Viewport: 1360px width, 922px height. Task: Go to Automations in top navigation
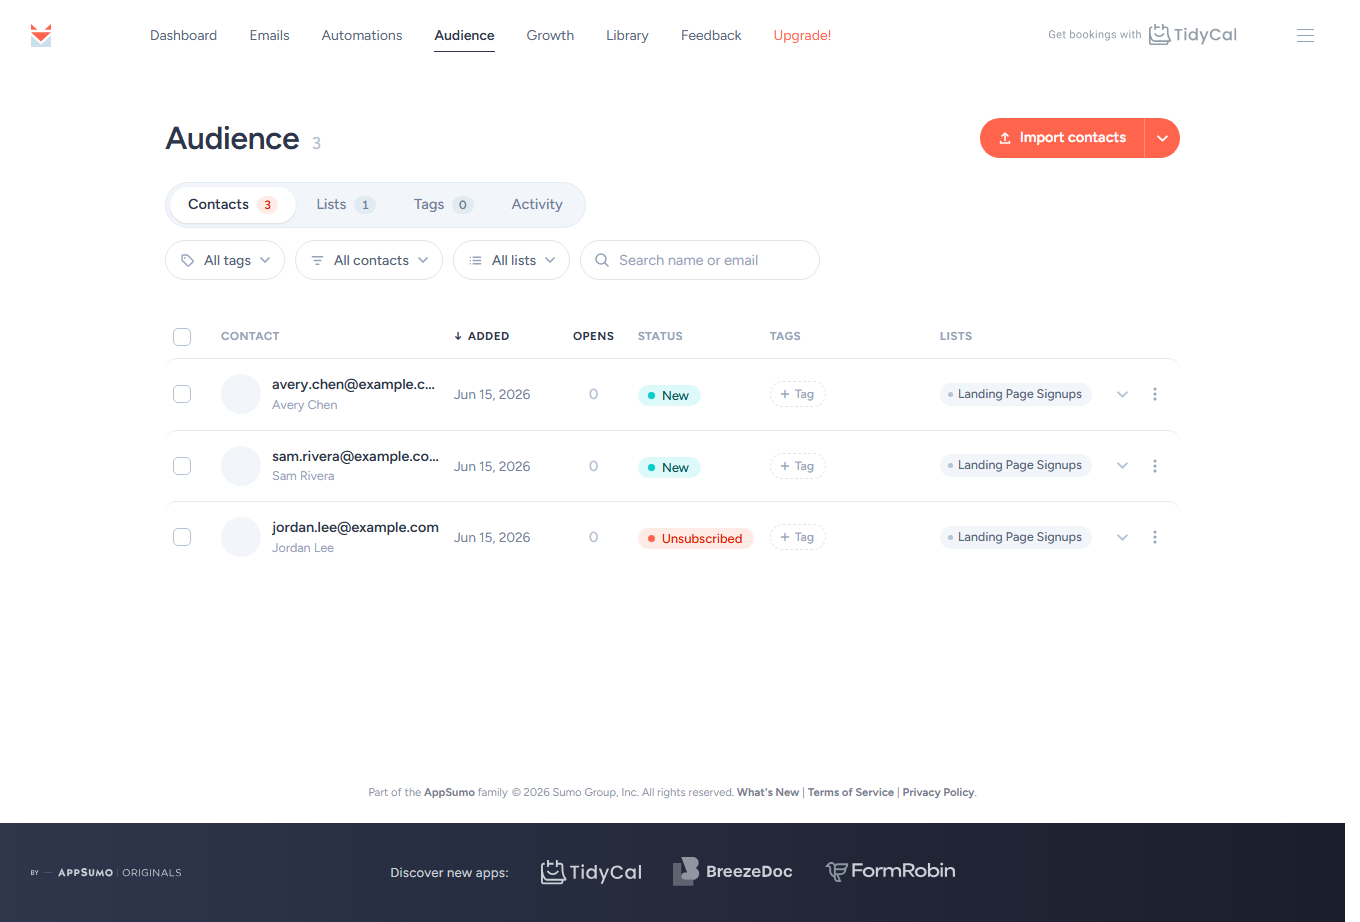pyautogui.click(x=362, y=35)
